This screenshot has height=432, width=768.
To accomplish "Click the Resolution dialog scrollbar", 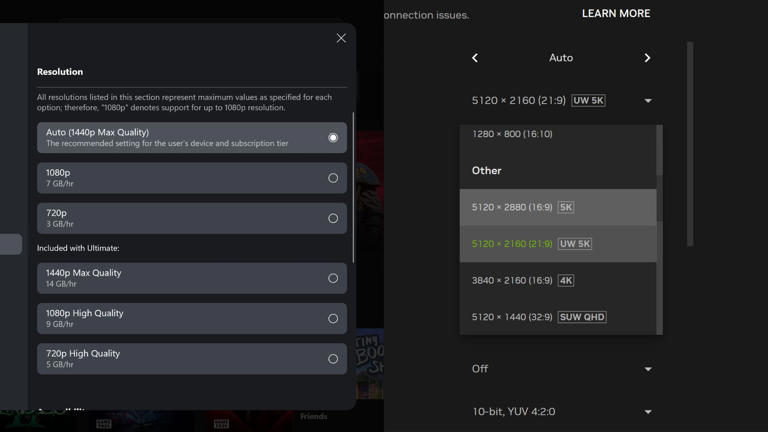I will click(353, 187).
